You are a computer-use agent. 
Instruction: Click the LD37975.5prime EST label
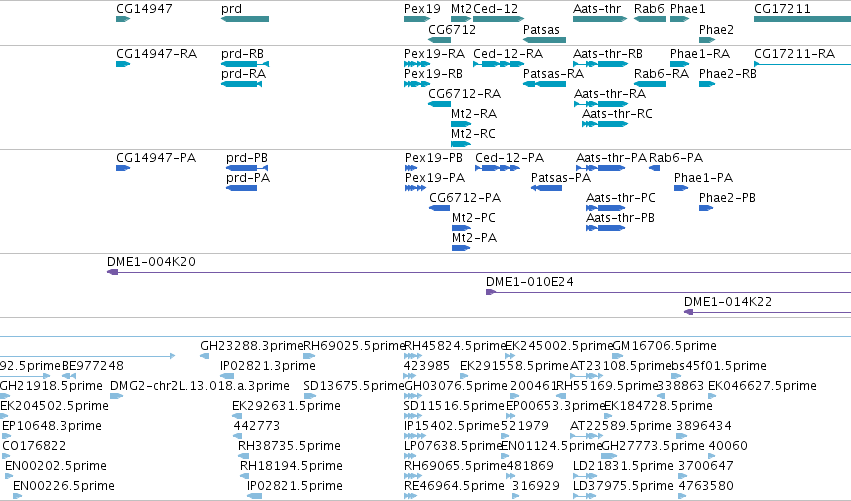(623, 486)
